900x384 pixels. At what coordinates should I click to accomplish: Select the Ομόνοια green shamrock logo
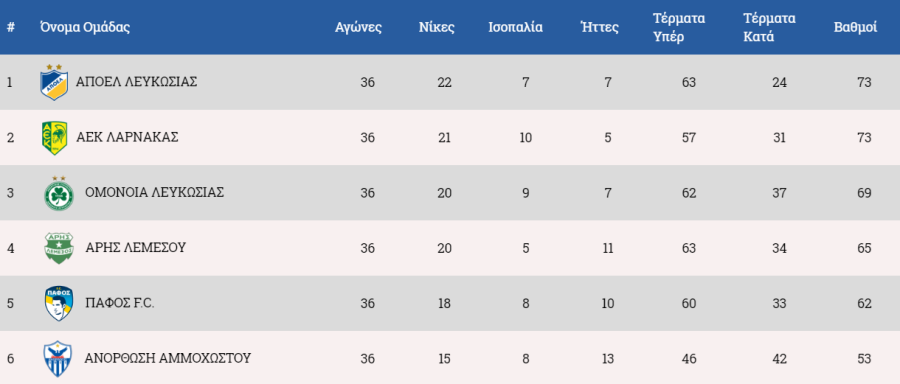pos(59,193)
